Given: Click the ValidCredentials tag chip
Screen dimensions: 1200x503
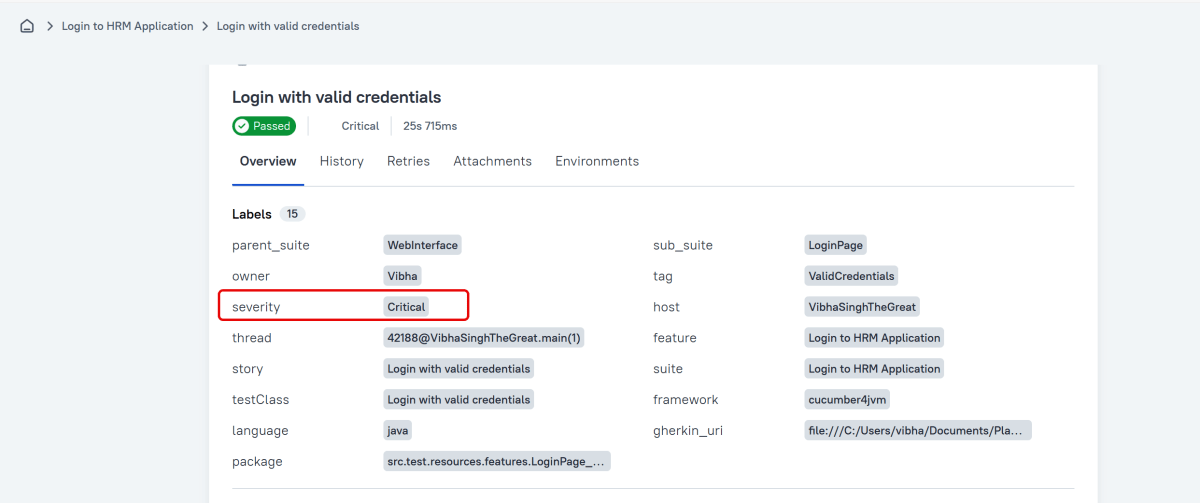Looking at the screenshot, I should tap(851, 276).
